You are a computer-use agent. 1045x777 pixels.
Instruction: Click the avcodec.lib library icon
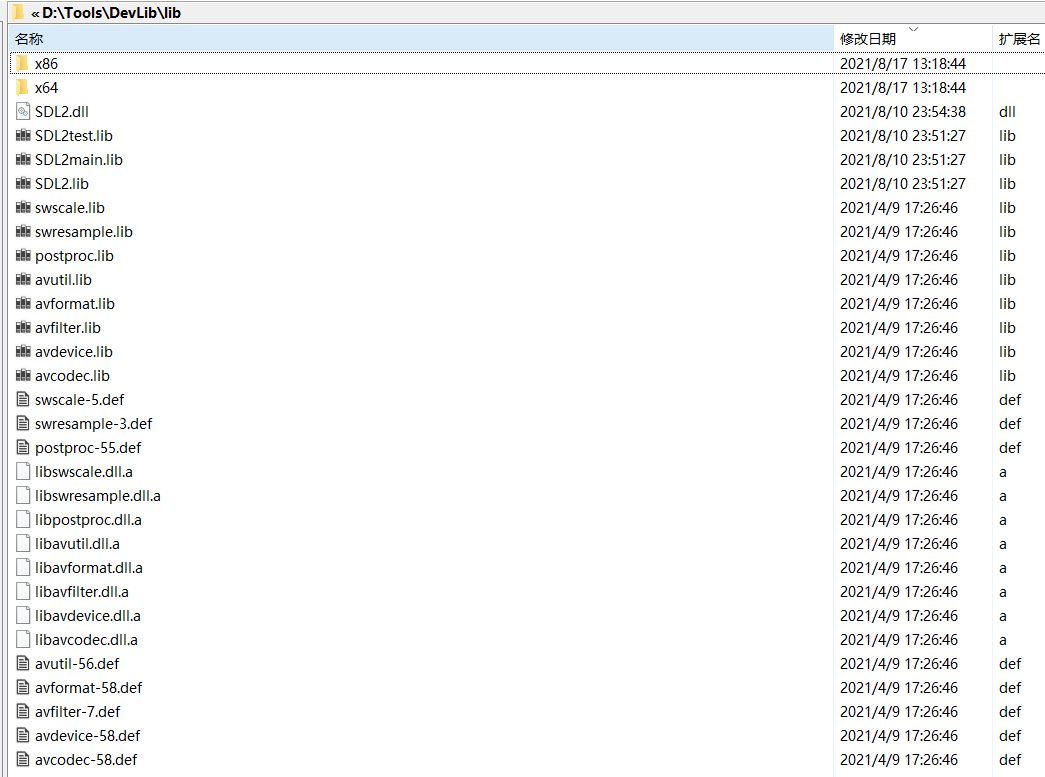tap(22, 375)
